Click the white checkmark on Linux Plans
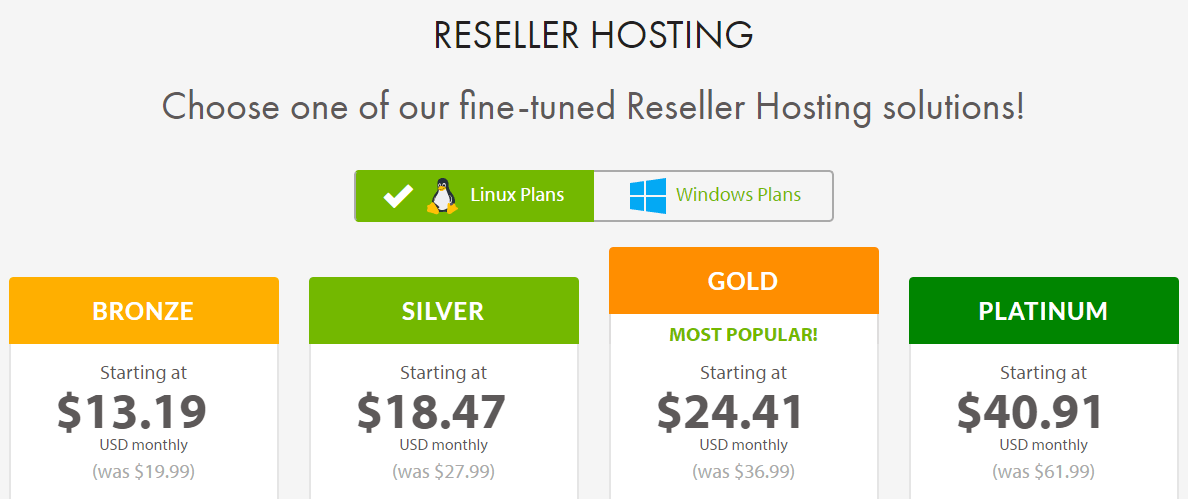 (398, 196)
